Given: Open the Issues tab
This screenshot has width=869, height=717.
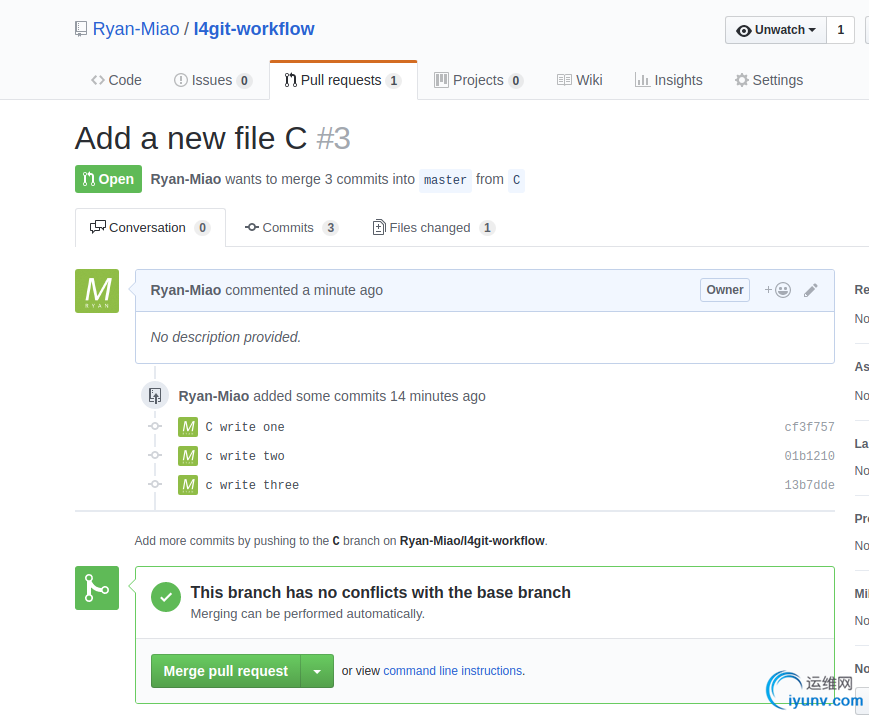Looking at the screenshot, I should coord(212,80).
